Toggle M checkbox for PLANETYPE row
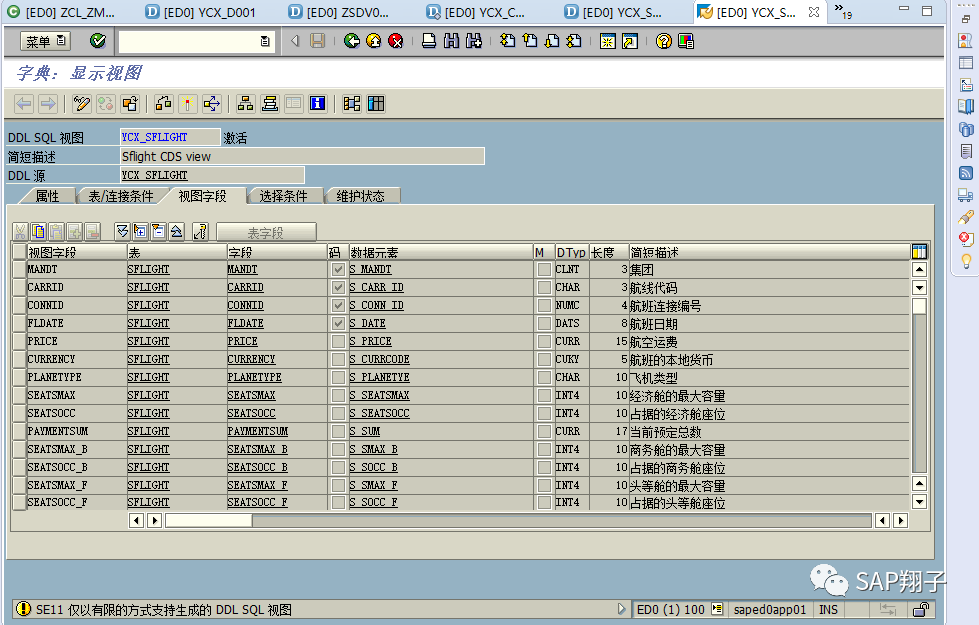Image resolution: width=979 pixels, height=625 pixels. tap(544, 378)
